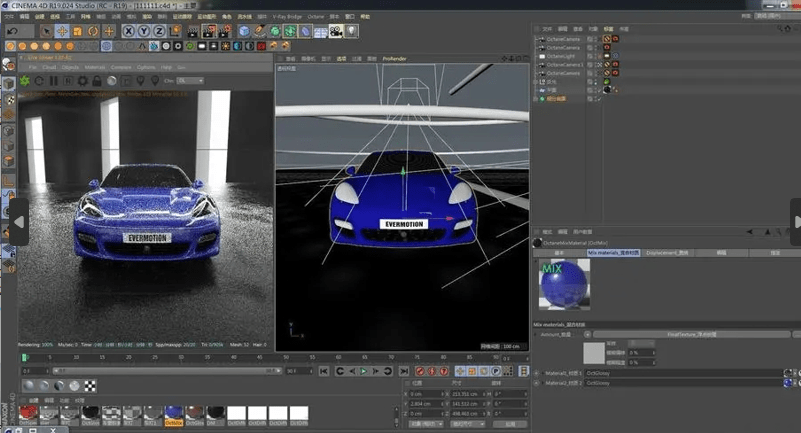
Task: Click the coordinate system cube icon
Action: point(175,32)
